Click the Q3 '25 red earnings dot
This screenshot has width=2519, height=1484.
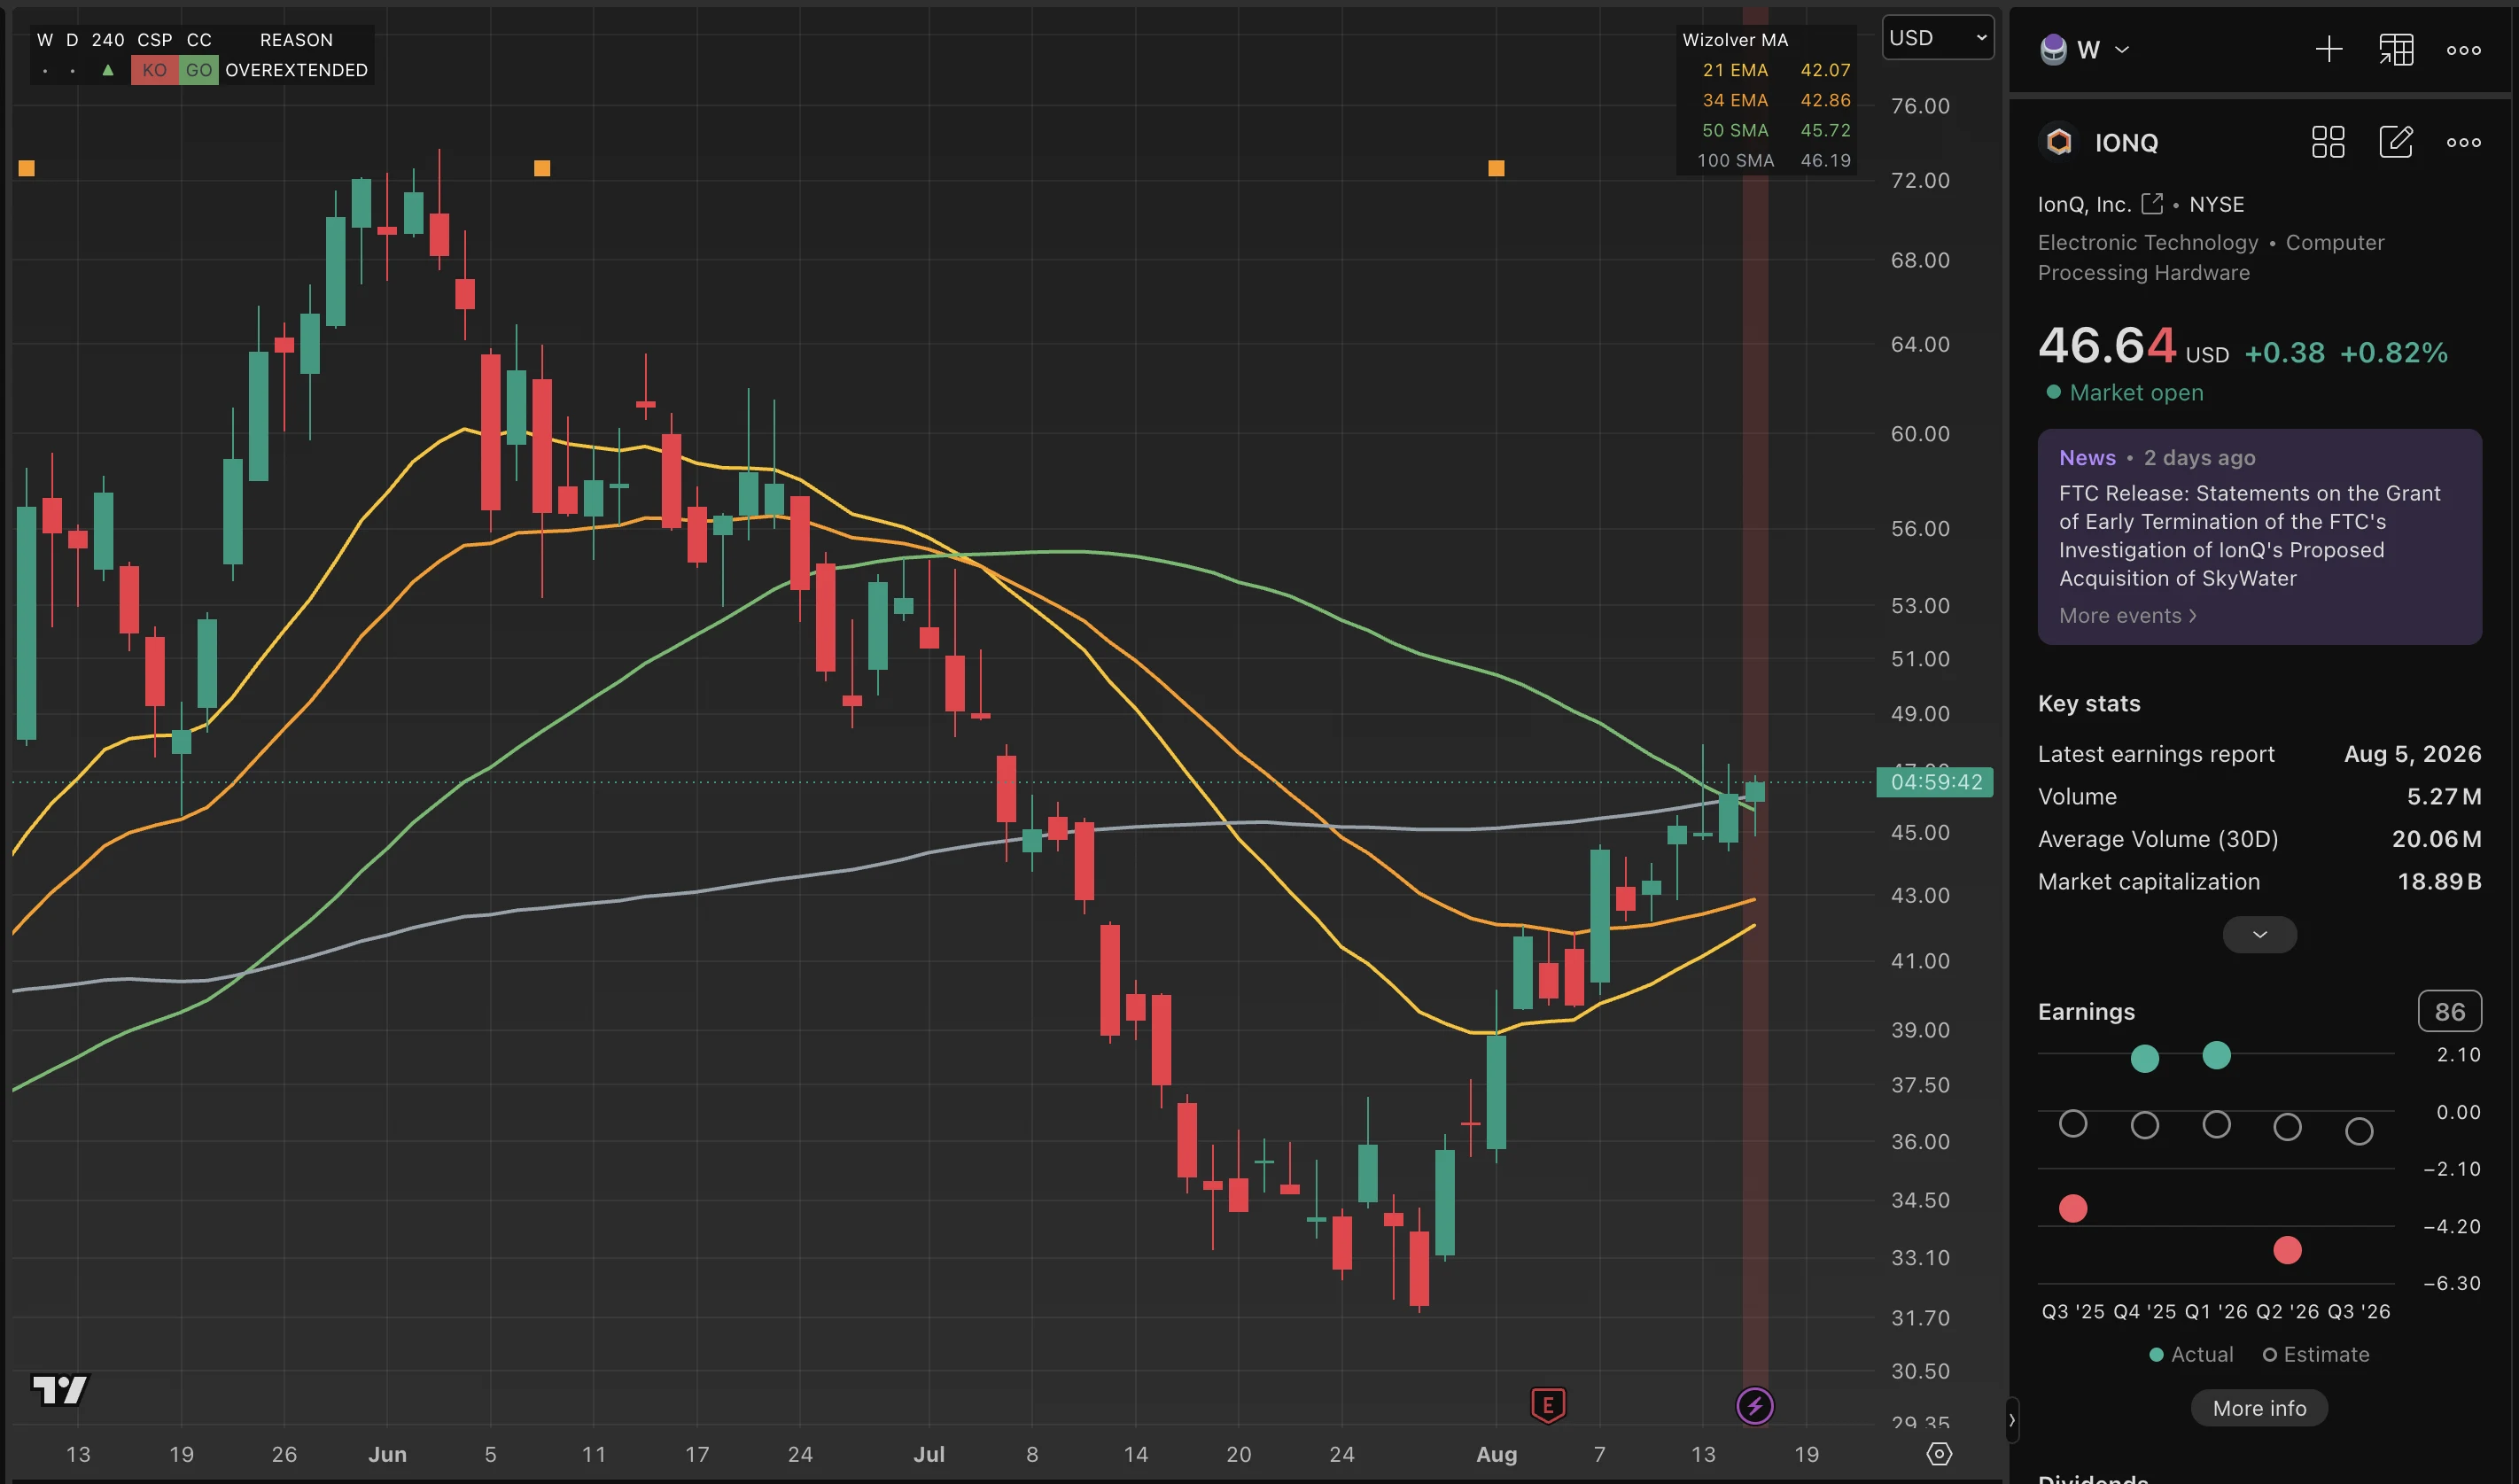click(2073, 1208)
